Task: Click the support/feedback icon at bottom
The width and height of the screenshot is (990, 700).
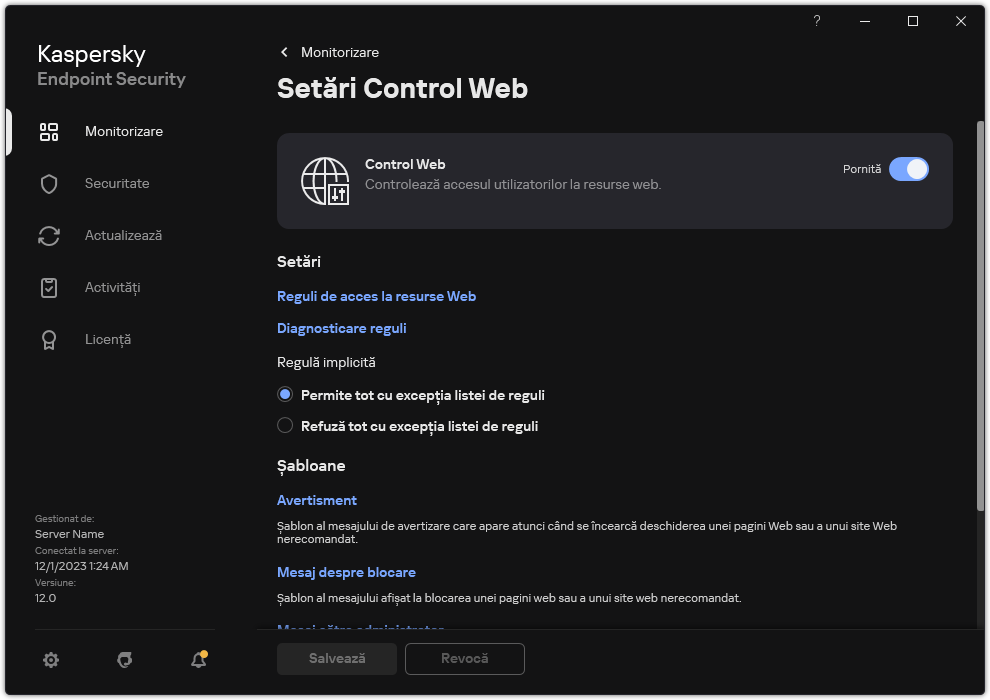Action: (124, 660)
